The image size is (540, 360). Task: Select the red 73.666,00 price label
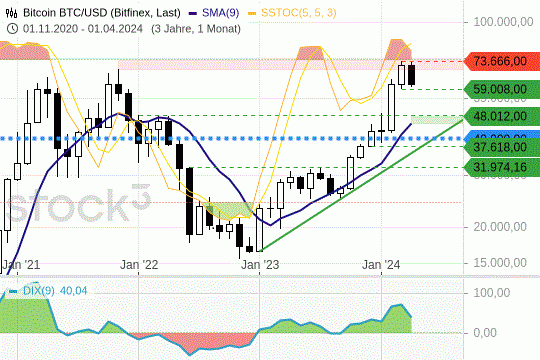click(x=502, y=61)
